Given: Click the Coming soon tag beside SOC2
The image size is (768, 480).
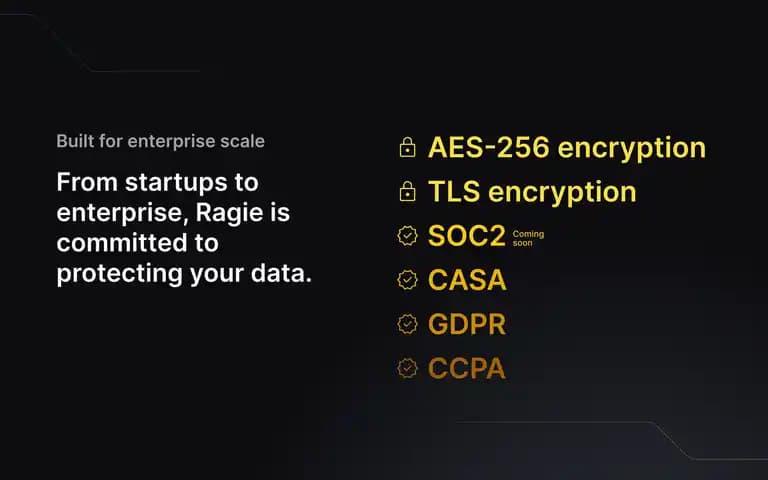Looking at the screenshot, I should click(528, 238).
